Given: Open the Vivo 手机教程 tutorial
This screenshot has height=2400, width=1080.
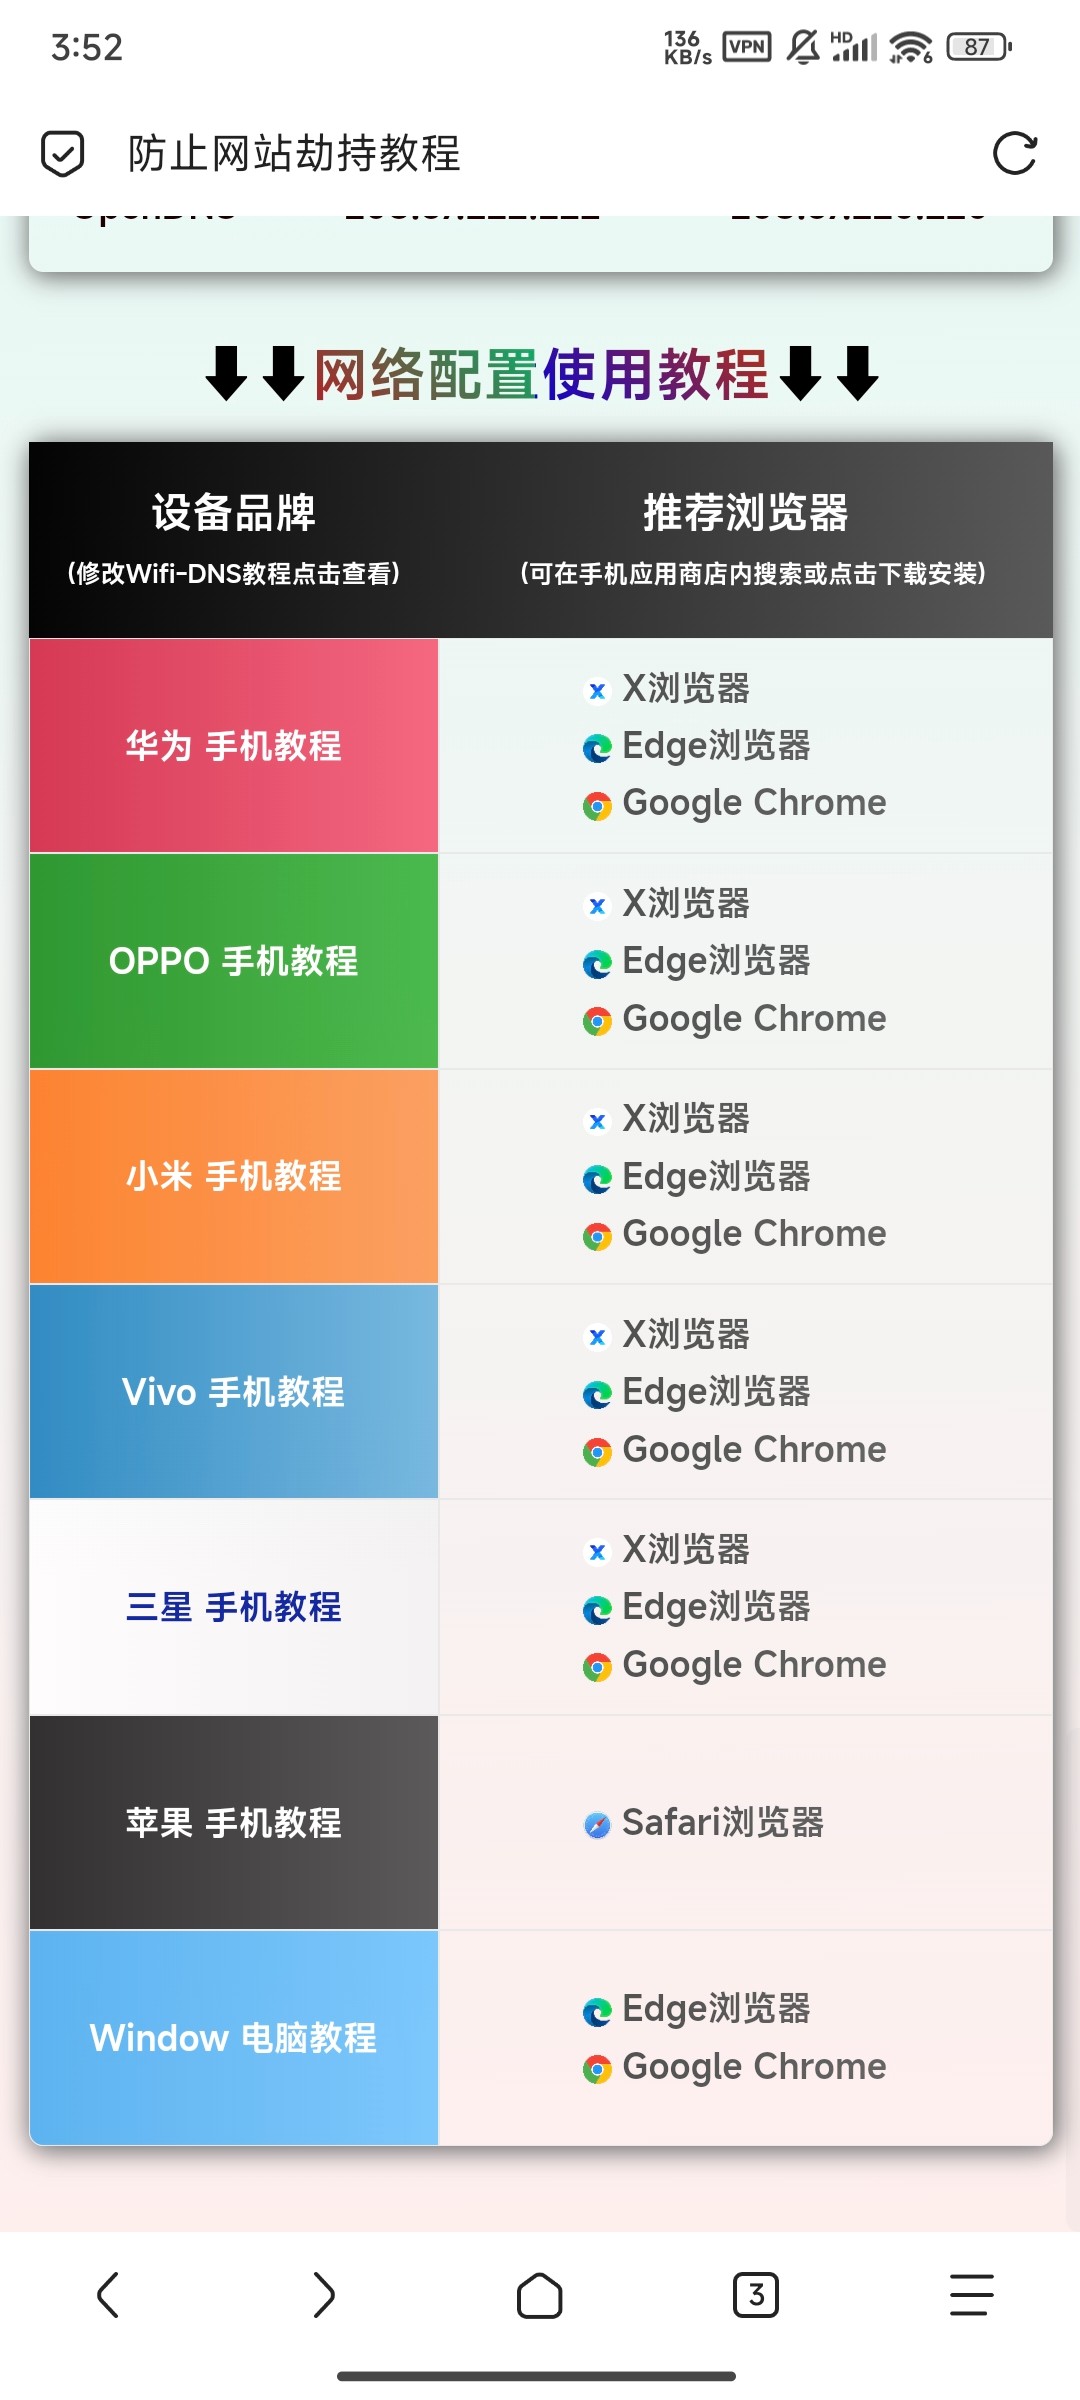Looking at the screenshot, I should [x=234, y=1392].
